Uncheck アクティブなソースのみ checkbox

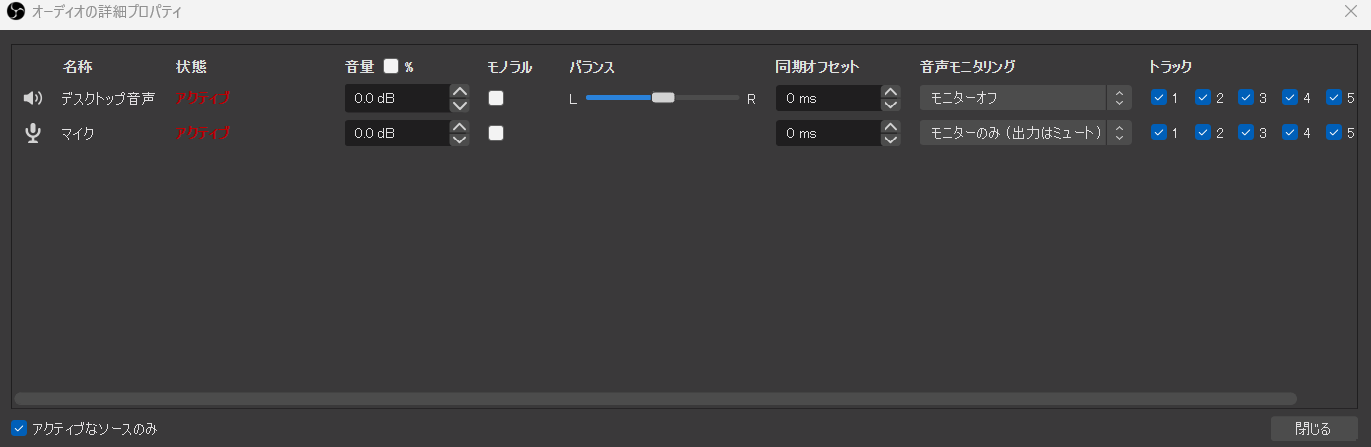19,428
